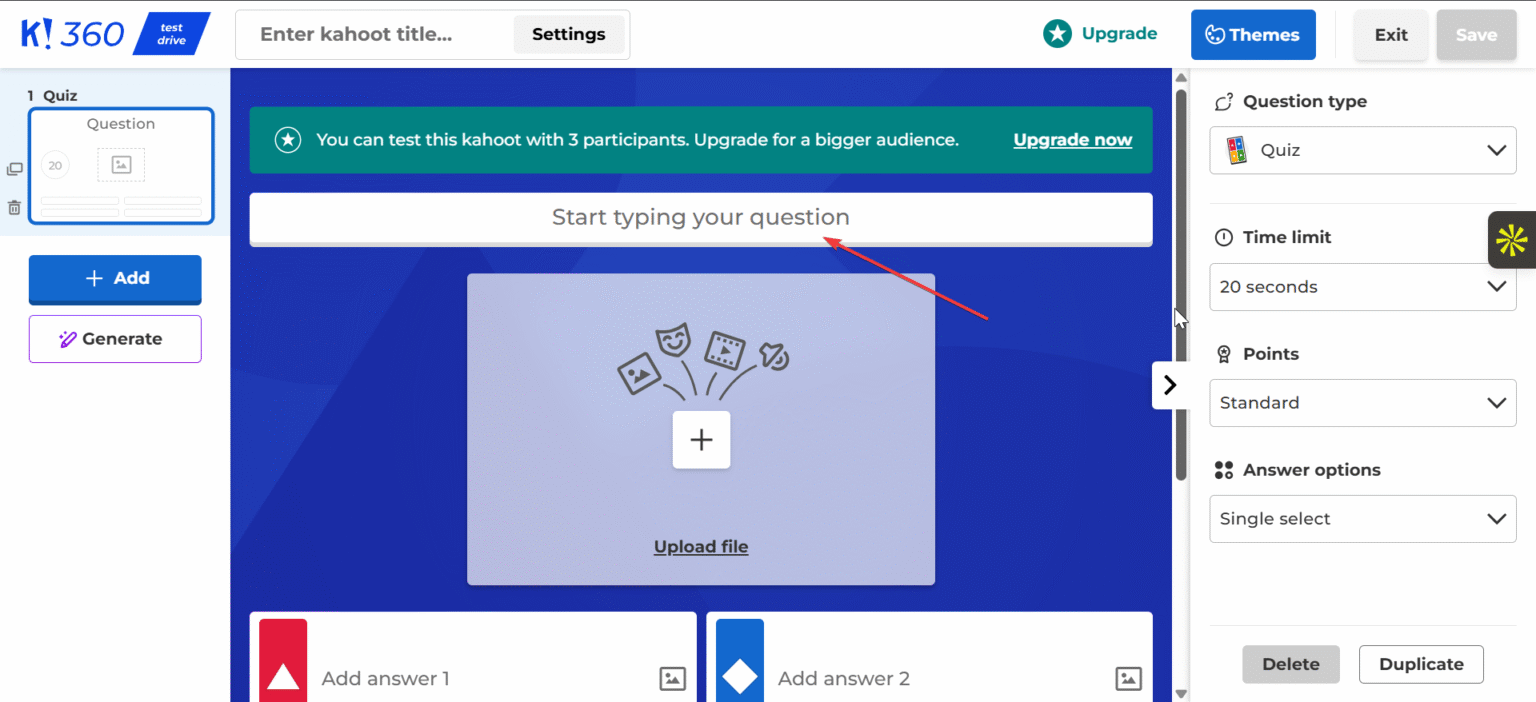
Task: Click the media type icons illustration
Action: 703,363
